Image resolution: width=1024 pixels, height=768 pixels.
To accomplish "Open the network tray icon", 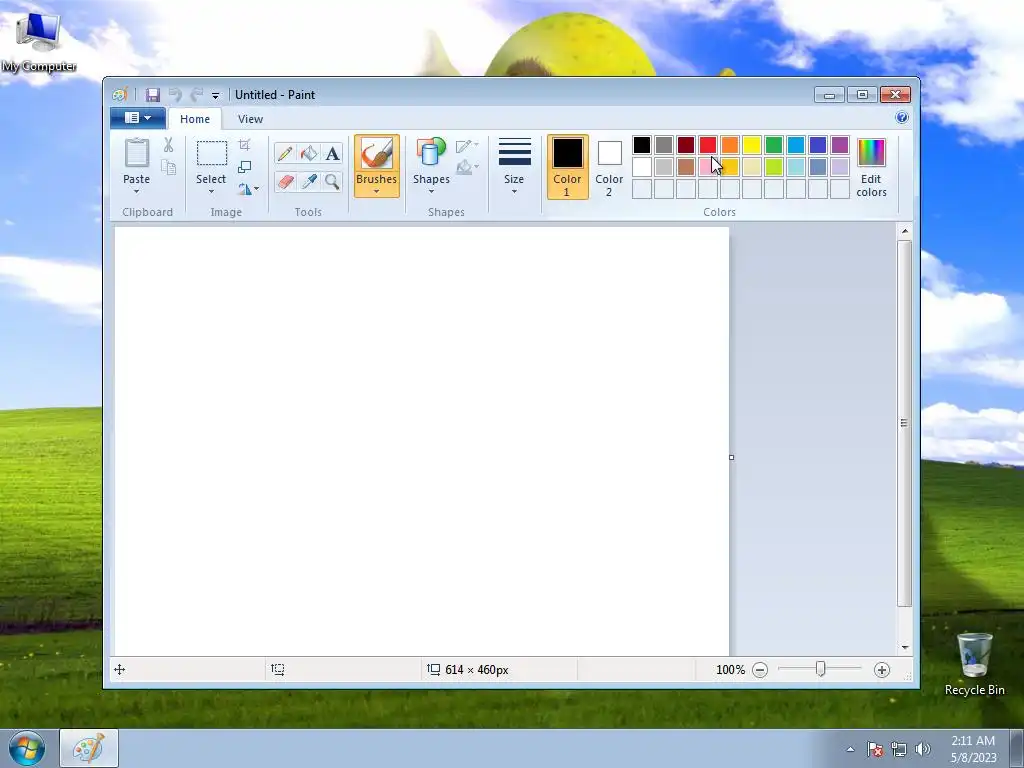I will pos(899,749).
